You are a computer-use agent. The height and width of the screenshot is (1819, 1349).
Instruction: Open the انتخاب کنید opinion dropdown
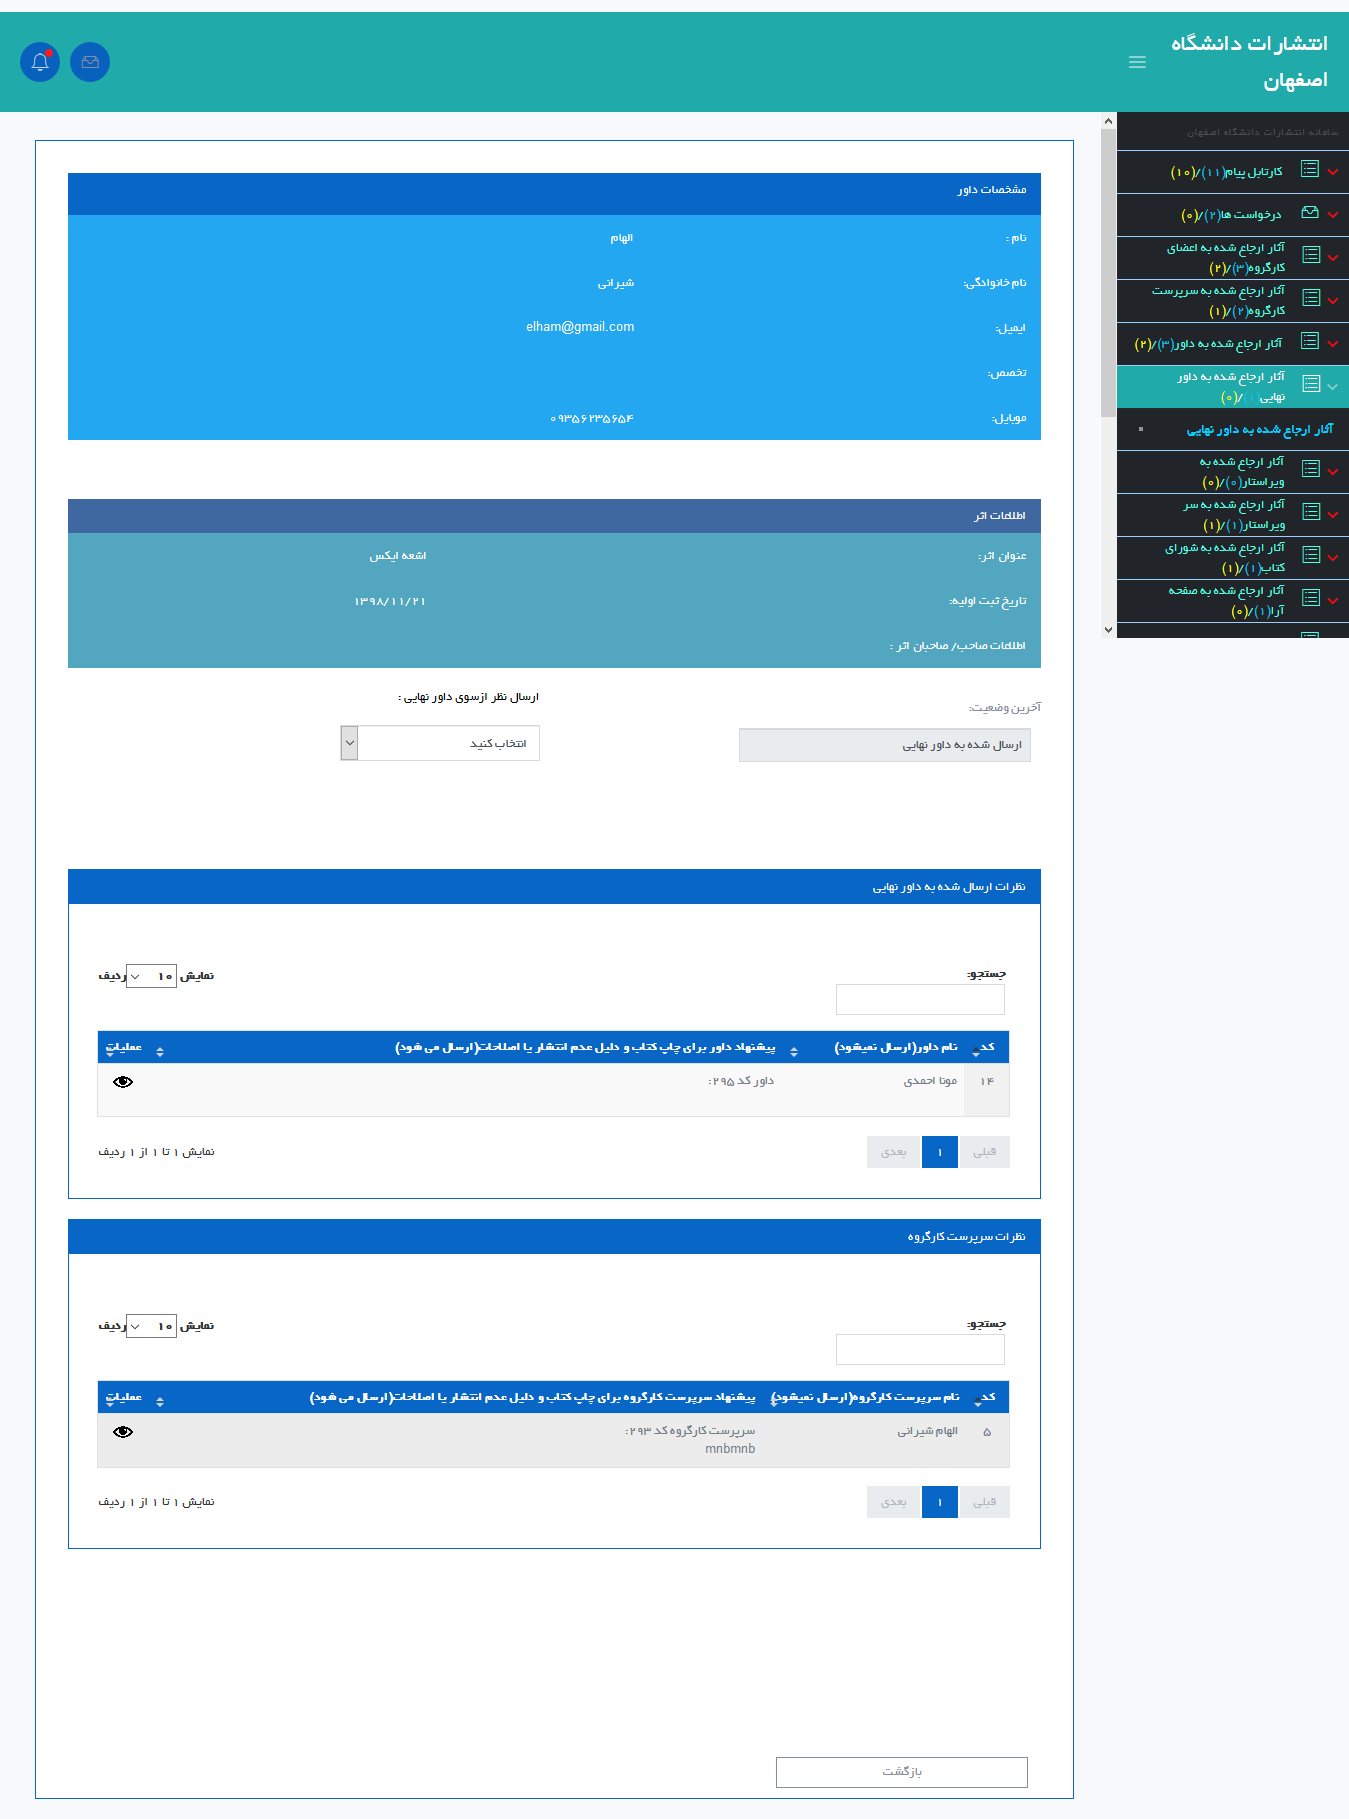(x=440, y=743)
